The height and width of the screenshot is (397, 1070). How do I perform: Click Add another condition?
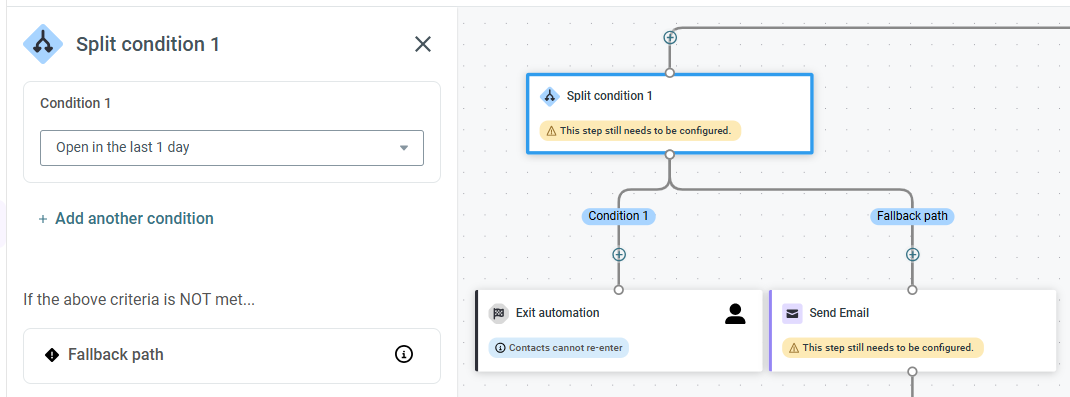[126, 218]
